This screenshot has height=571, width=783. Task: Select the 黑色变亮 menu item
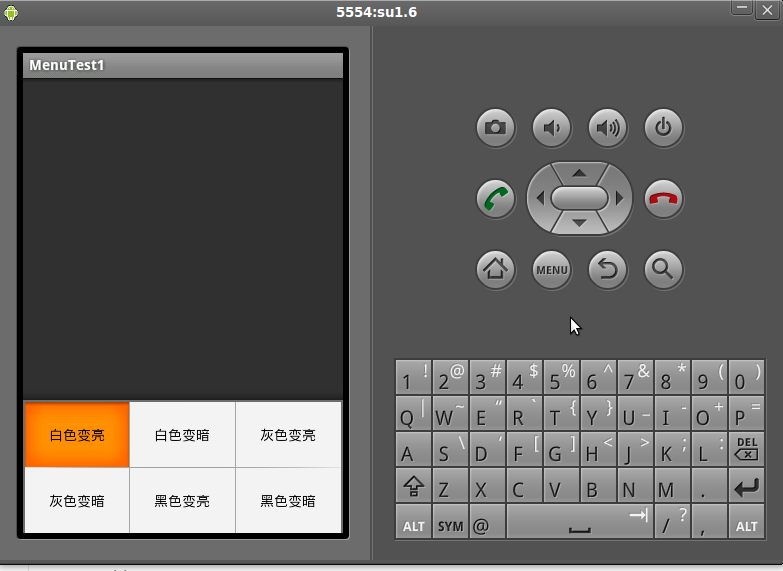182,501
